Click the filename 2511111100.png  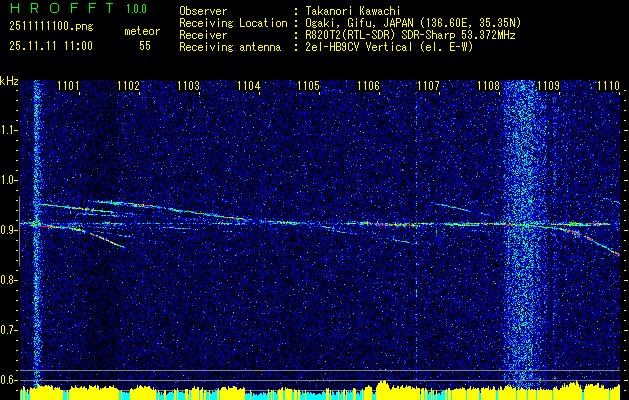coord(51,27)
